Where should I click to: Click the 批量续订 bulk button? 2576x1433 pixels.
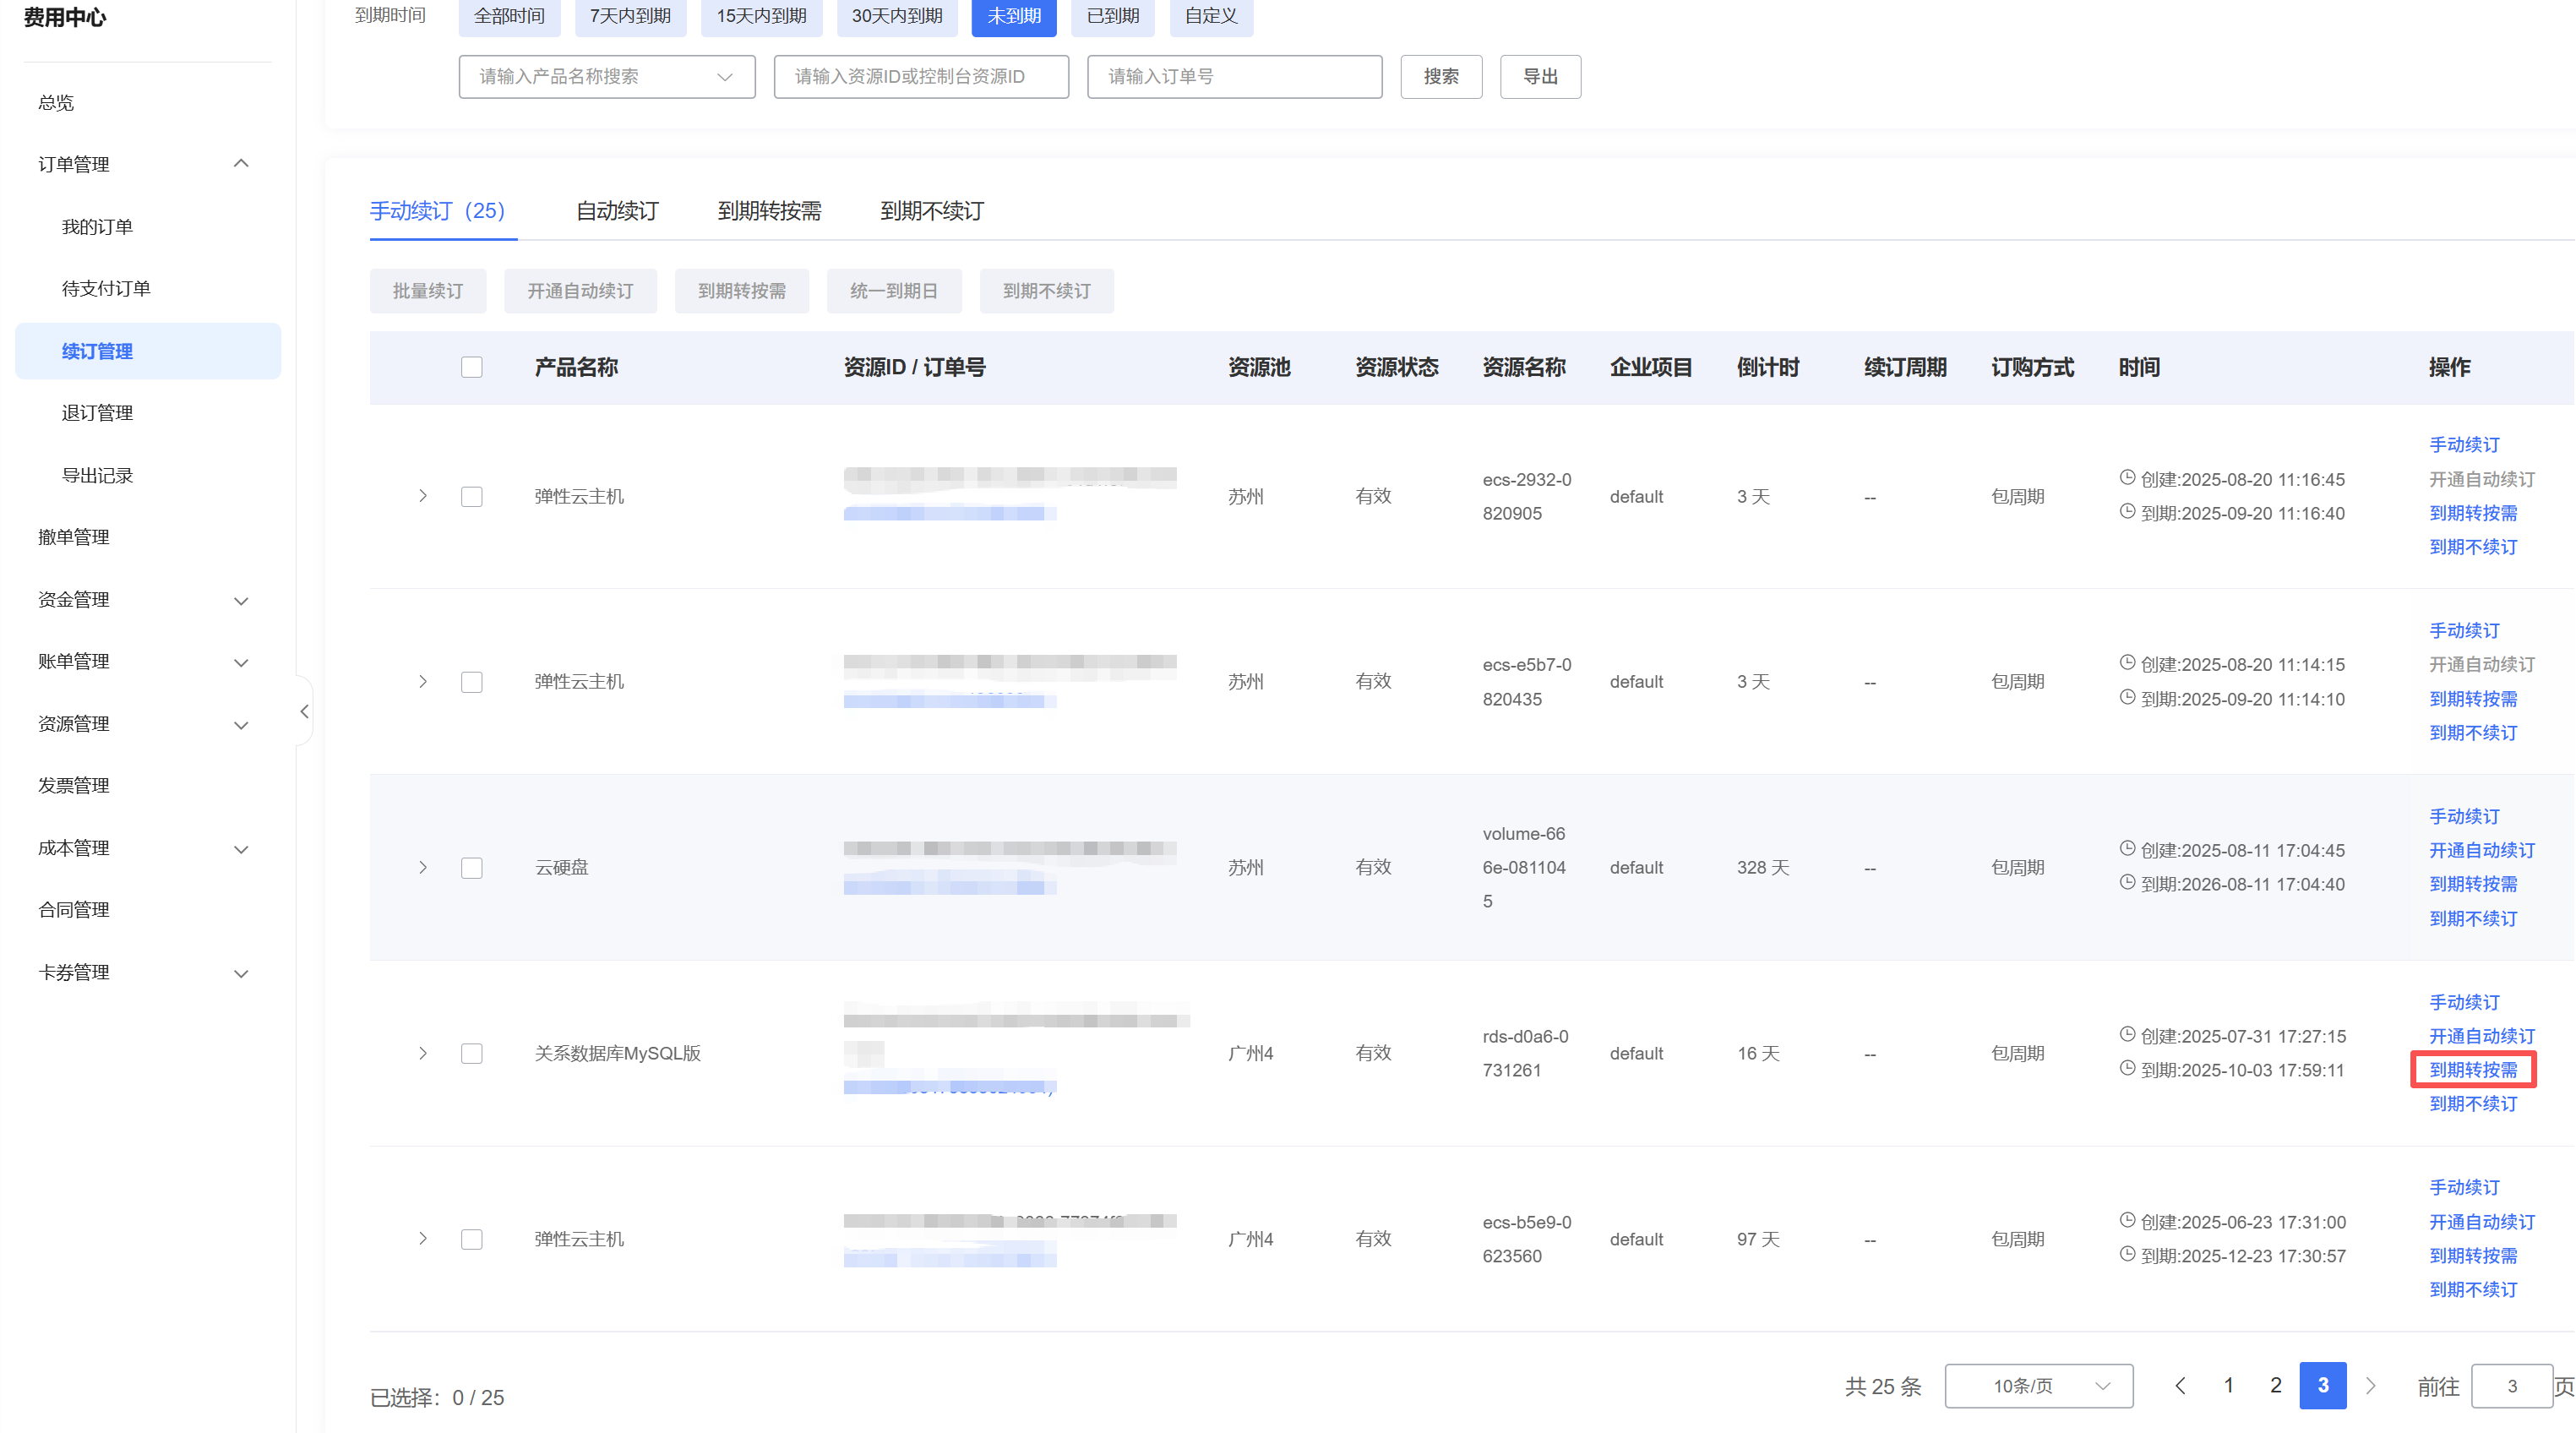pos(428,291)
